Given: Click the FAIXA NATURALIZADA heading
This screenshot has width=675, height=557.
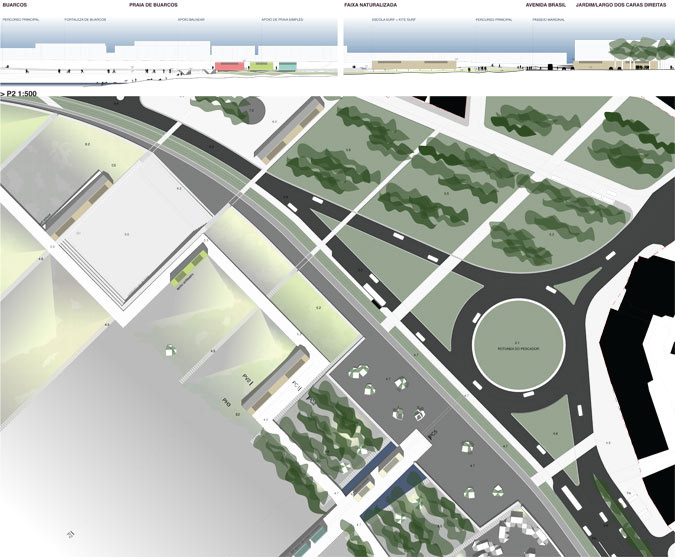Looking at the screenshot, I should coord(371,5).
